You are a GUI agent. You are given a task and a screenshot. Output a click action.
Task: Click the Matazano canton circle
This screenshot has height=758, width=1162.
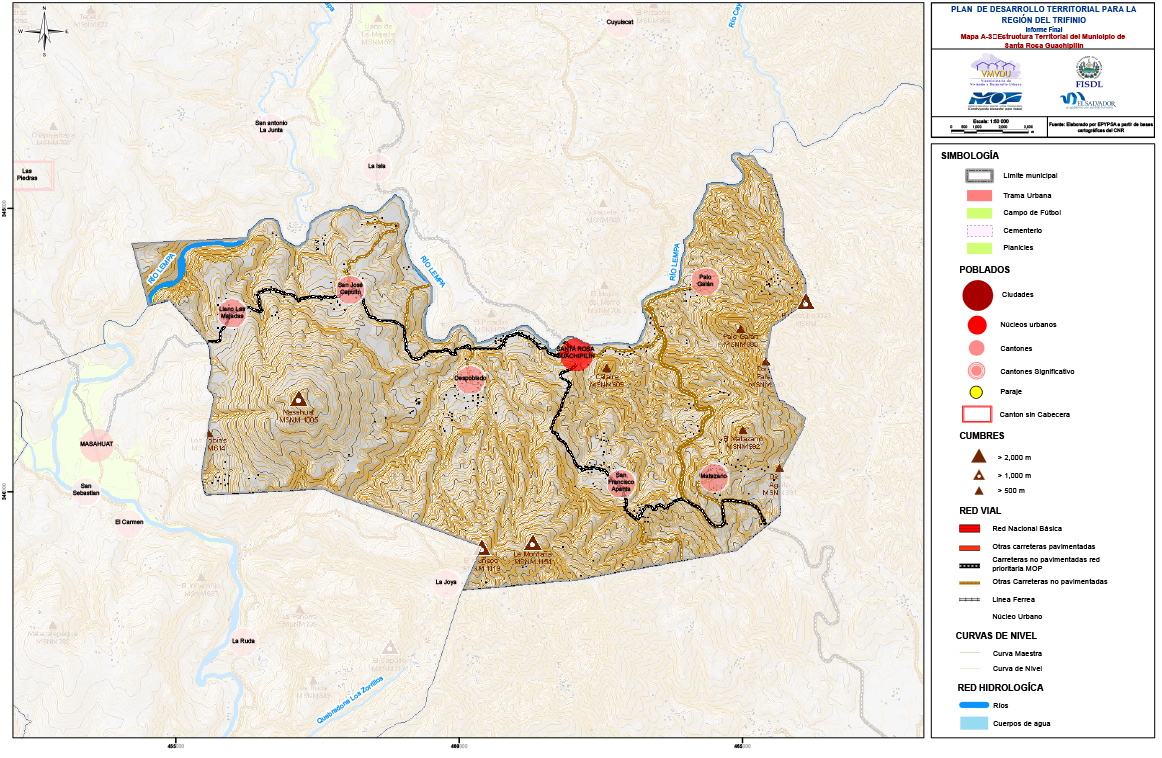point(713,478)
